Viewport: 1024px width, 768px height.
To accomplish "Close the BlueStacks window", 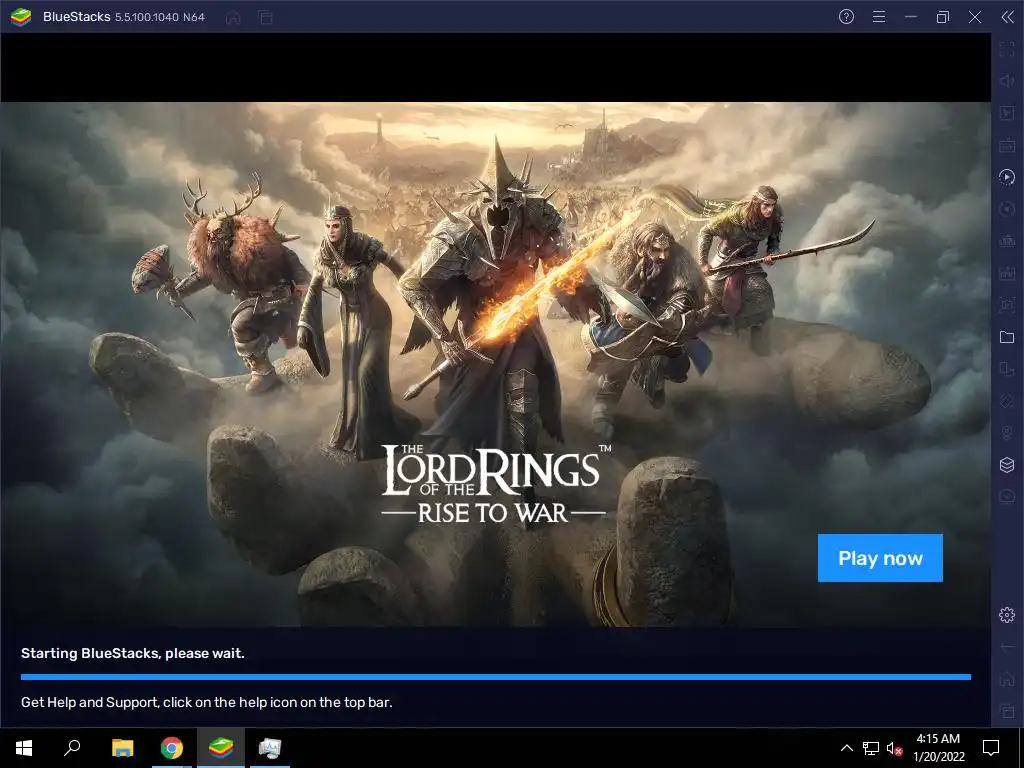I will 974,17.
